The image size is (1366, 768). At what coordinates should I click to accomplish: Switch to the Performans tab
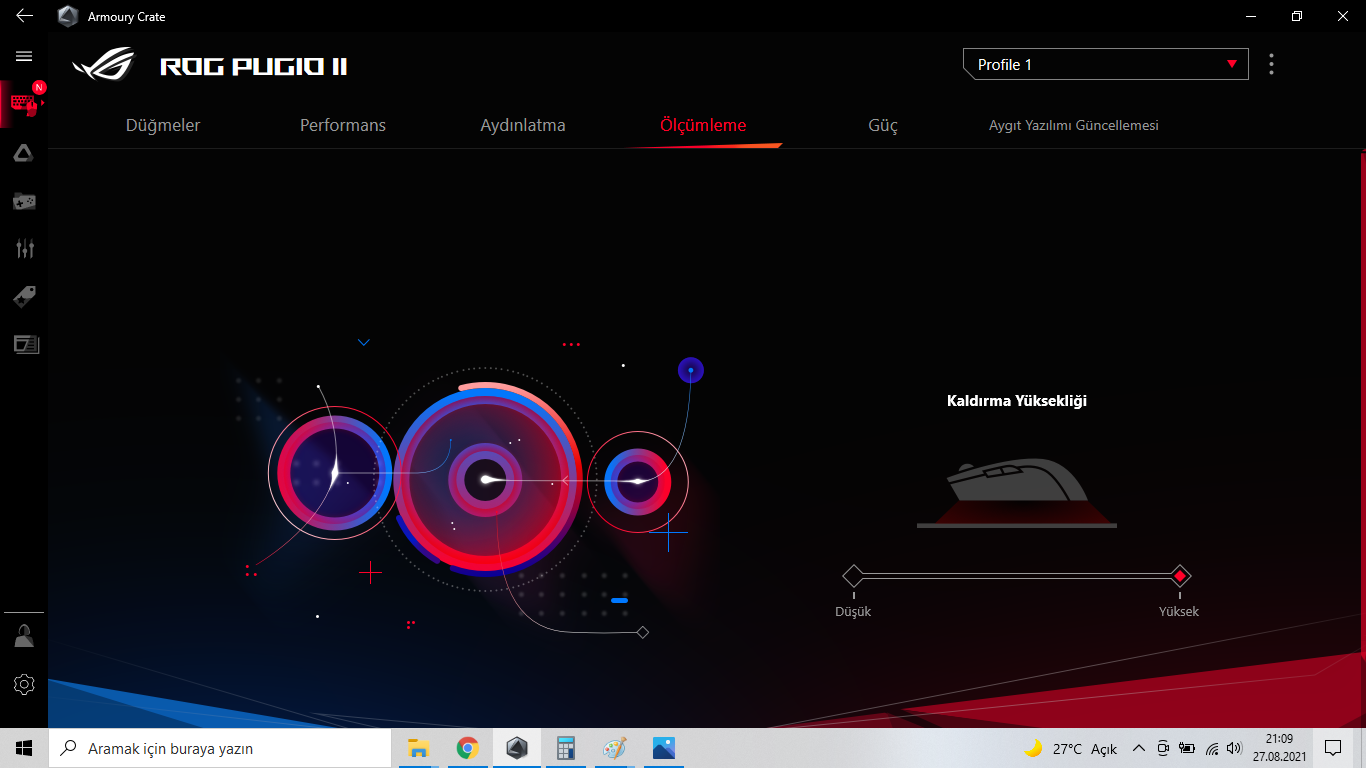343,125
